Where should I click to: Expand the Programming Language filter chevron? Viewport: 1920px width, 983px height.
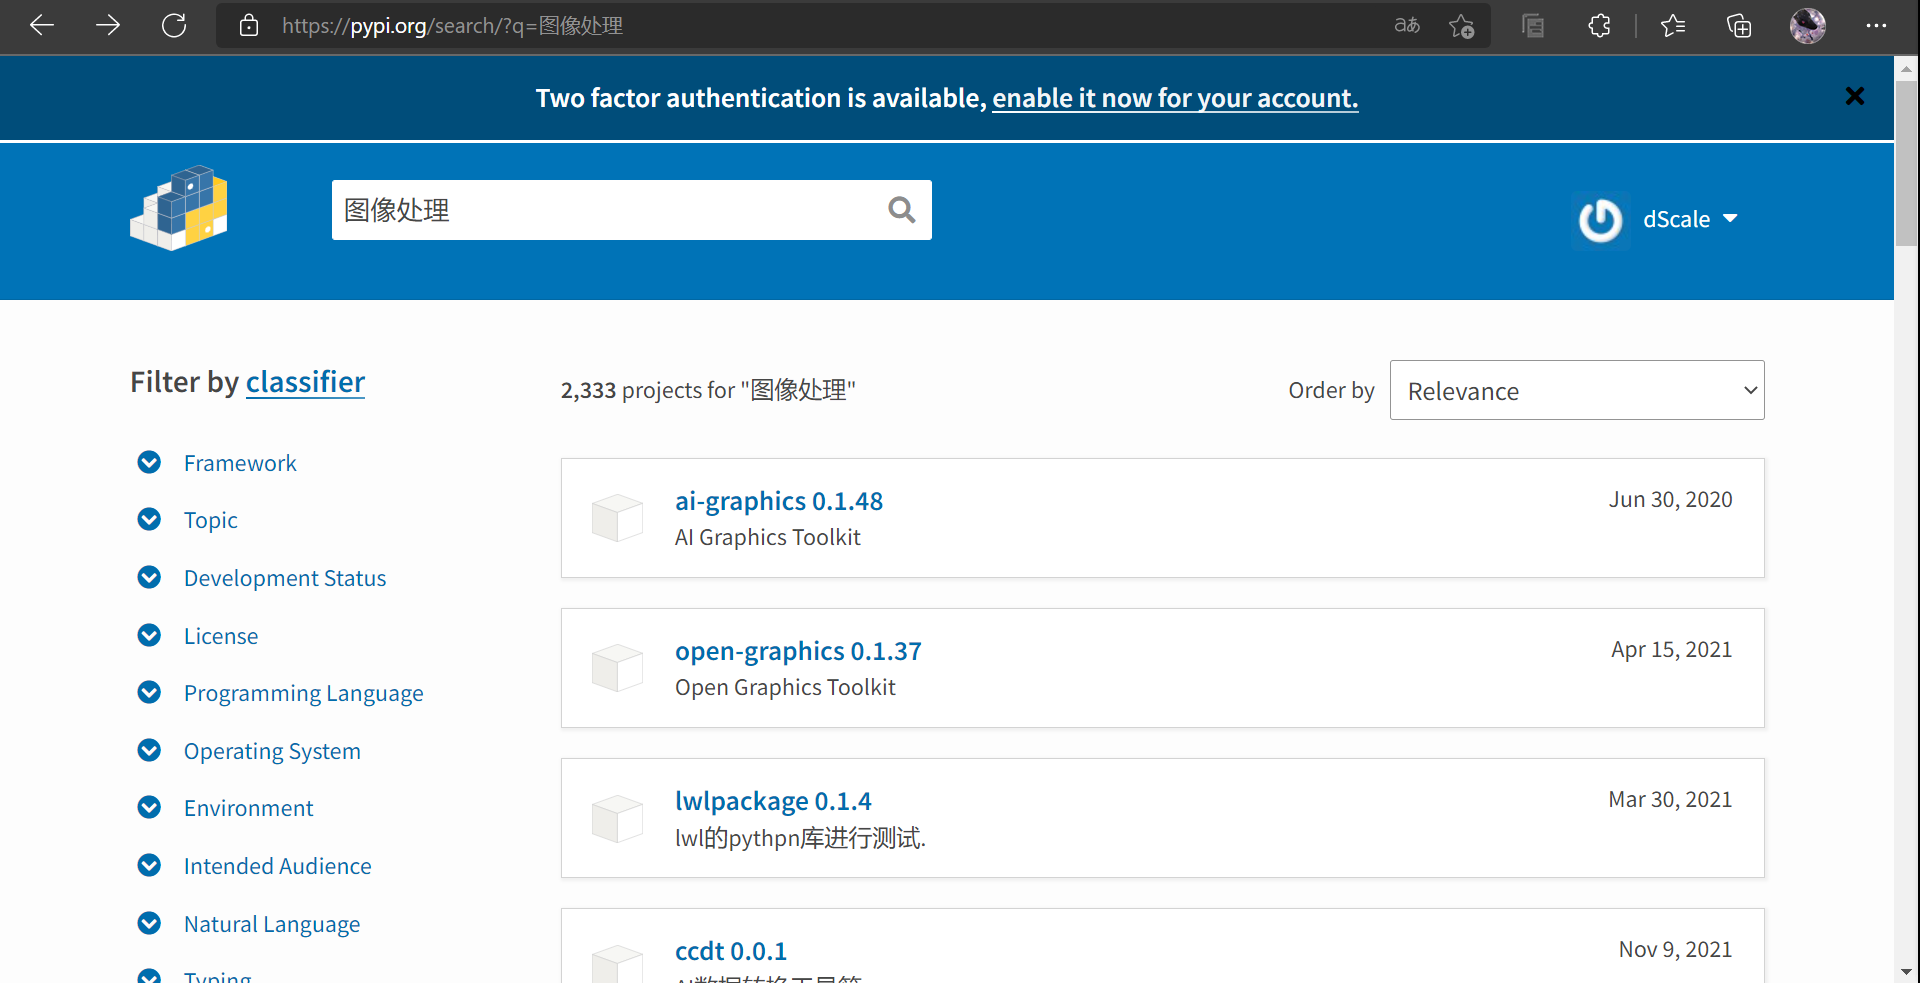[x=149, y=692]
